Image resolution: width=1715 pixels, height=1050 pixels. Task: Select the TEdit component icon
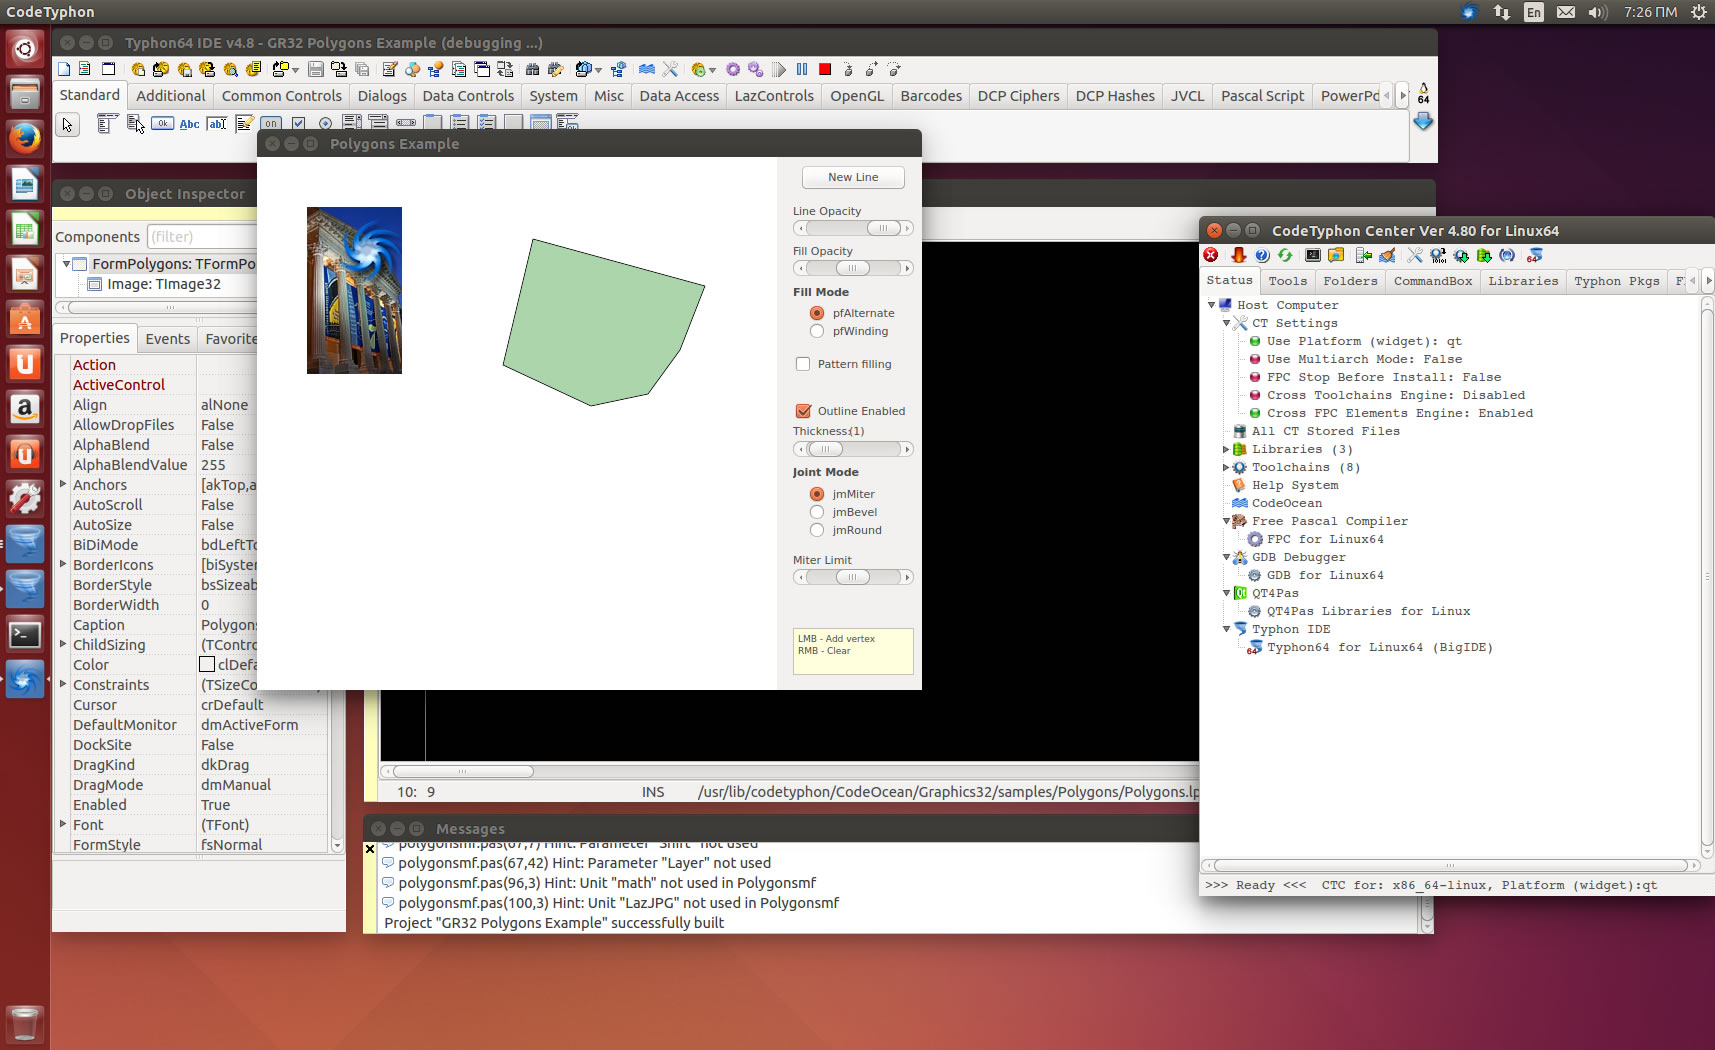point(217,124)
